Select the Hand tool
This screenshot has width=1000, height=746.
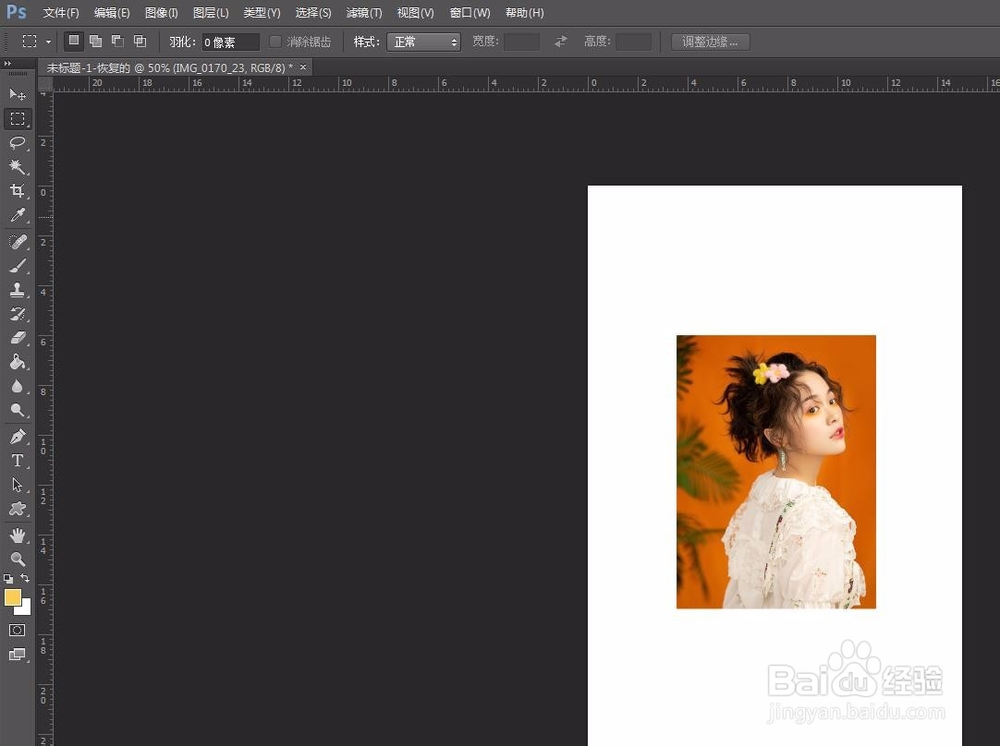[x=17, y=536]
